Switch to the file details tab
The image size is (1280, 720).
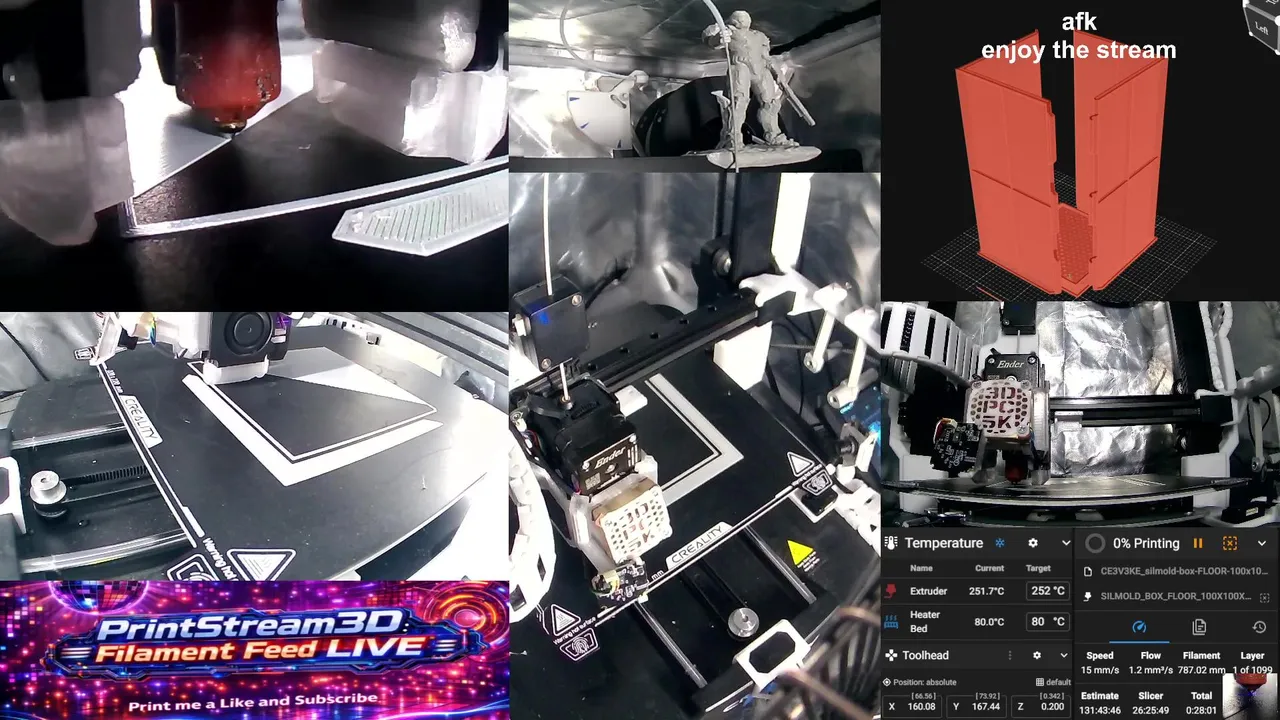(x=1199, y=627)
